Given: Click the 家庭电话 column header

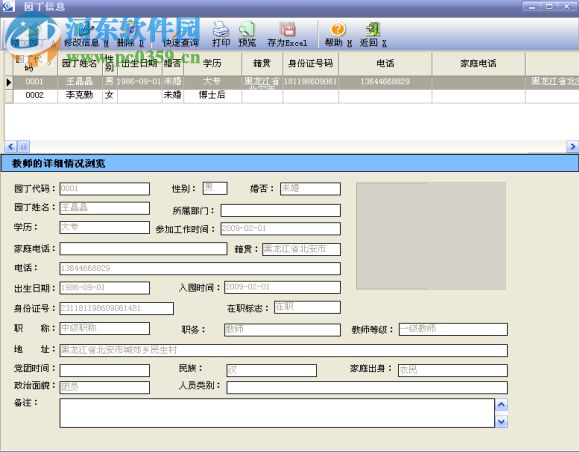Looking at the screenshot, I should tap(478, 63).
